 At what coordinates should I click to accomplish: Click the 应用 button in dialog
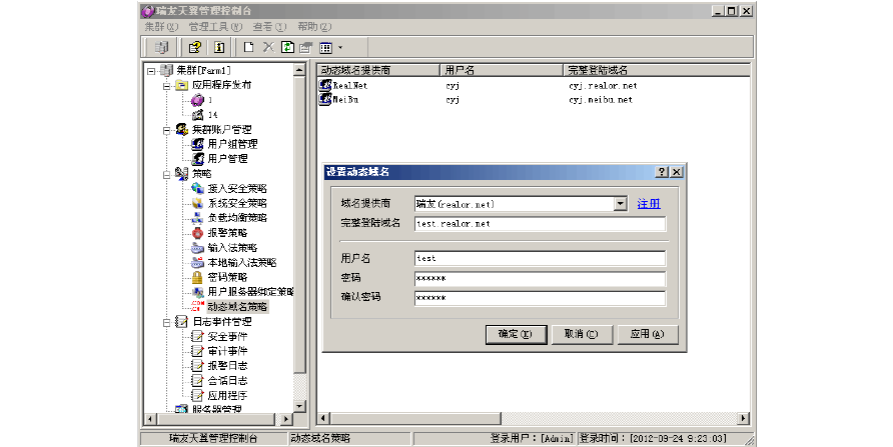[x=648, y=334]
